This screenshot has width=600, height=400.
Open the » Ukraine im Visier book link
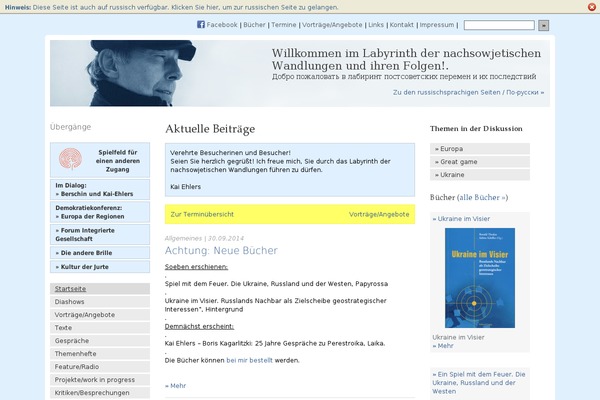pyautogui.click(x=461, y=219)
